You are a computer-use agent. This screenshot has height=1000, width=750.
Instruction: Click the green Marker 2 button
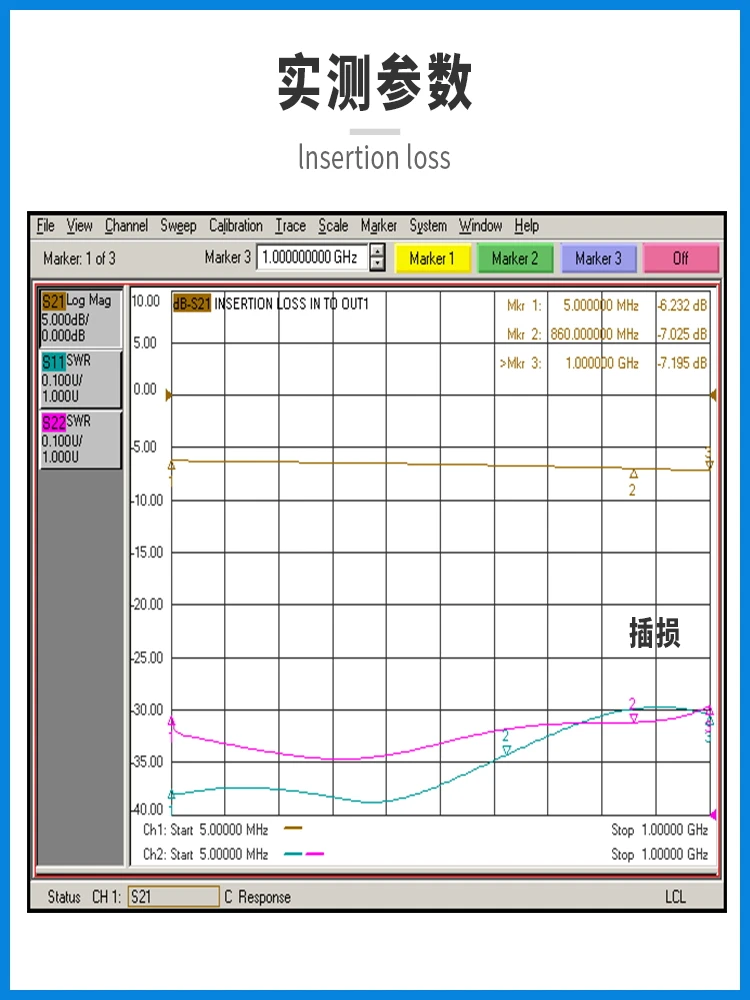(x=515, y=258)
